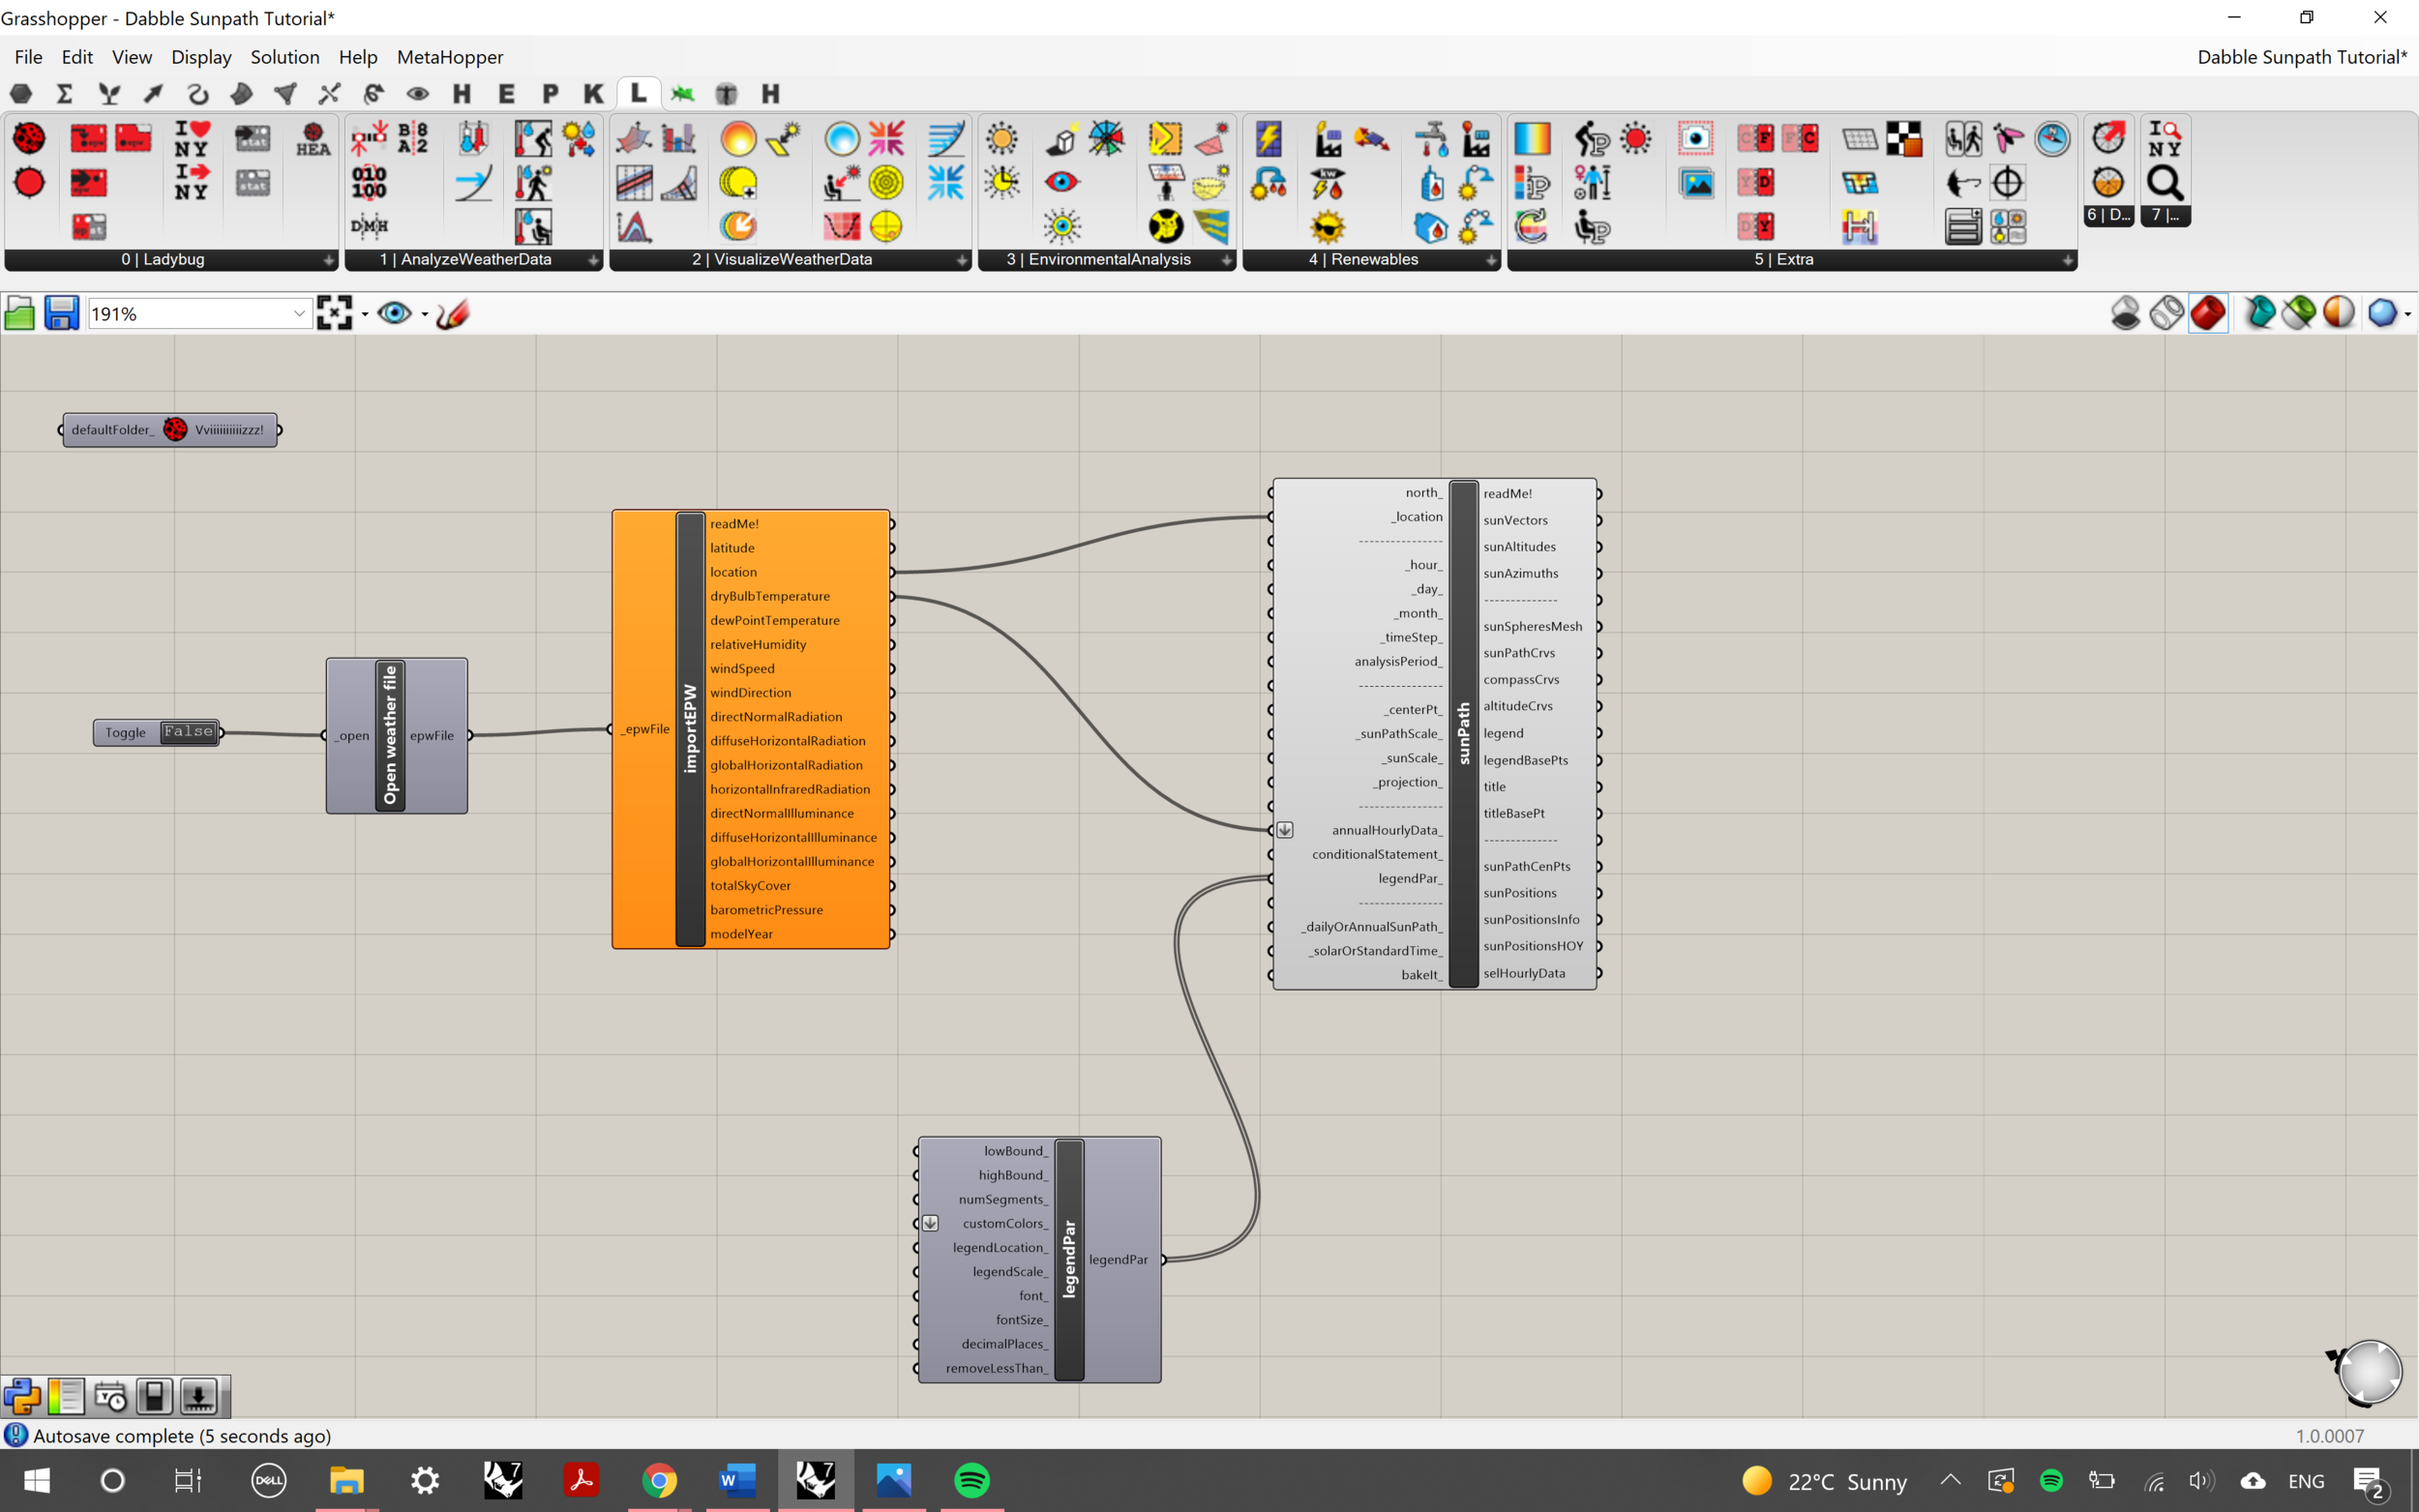Open Spotify from the taskbar
This screenshot has height=1512, width=2419.
[971, 1480]
